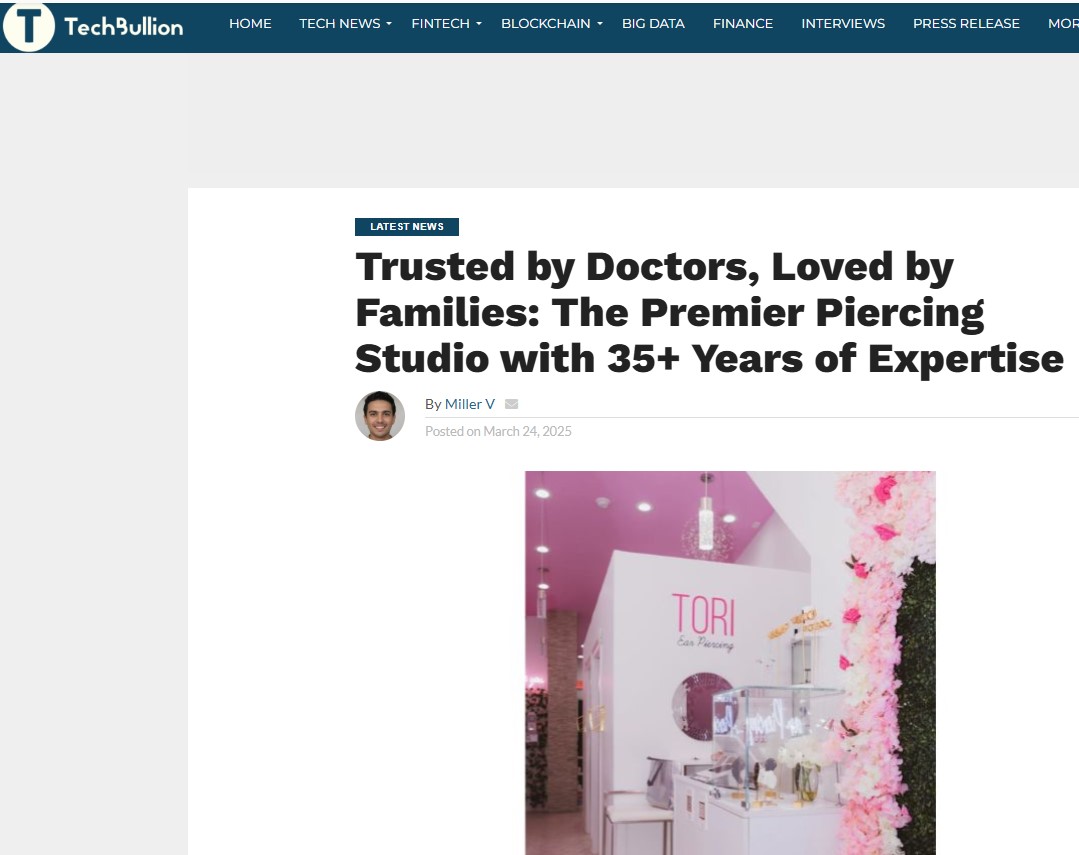Open the Big Data menu item
1079x855 pixels.
click(x=653, y=23)
